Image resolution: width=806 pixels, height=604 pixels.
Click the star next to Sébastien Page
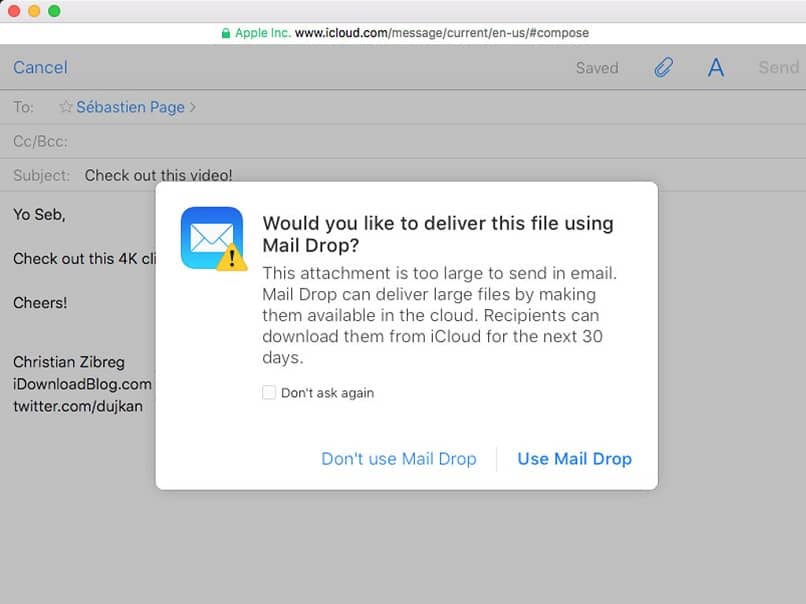click(x=66, y=106)
